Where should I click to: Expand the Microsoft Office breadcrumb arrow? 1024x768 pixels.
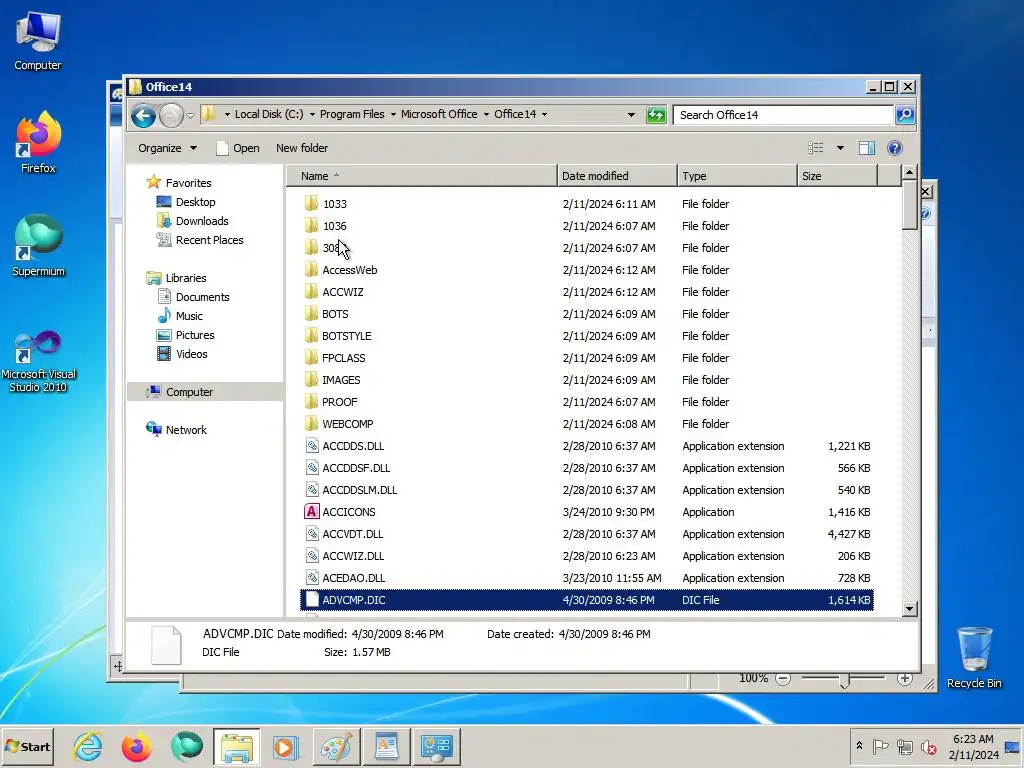tap(486, 114)
